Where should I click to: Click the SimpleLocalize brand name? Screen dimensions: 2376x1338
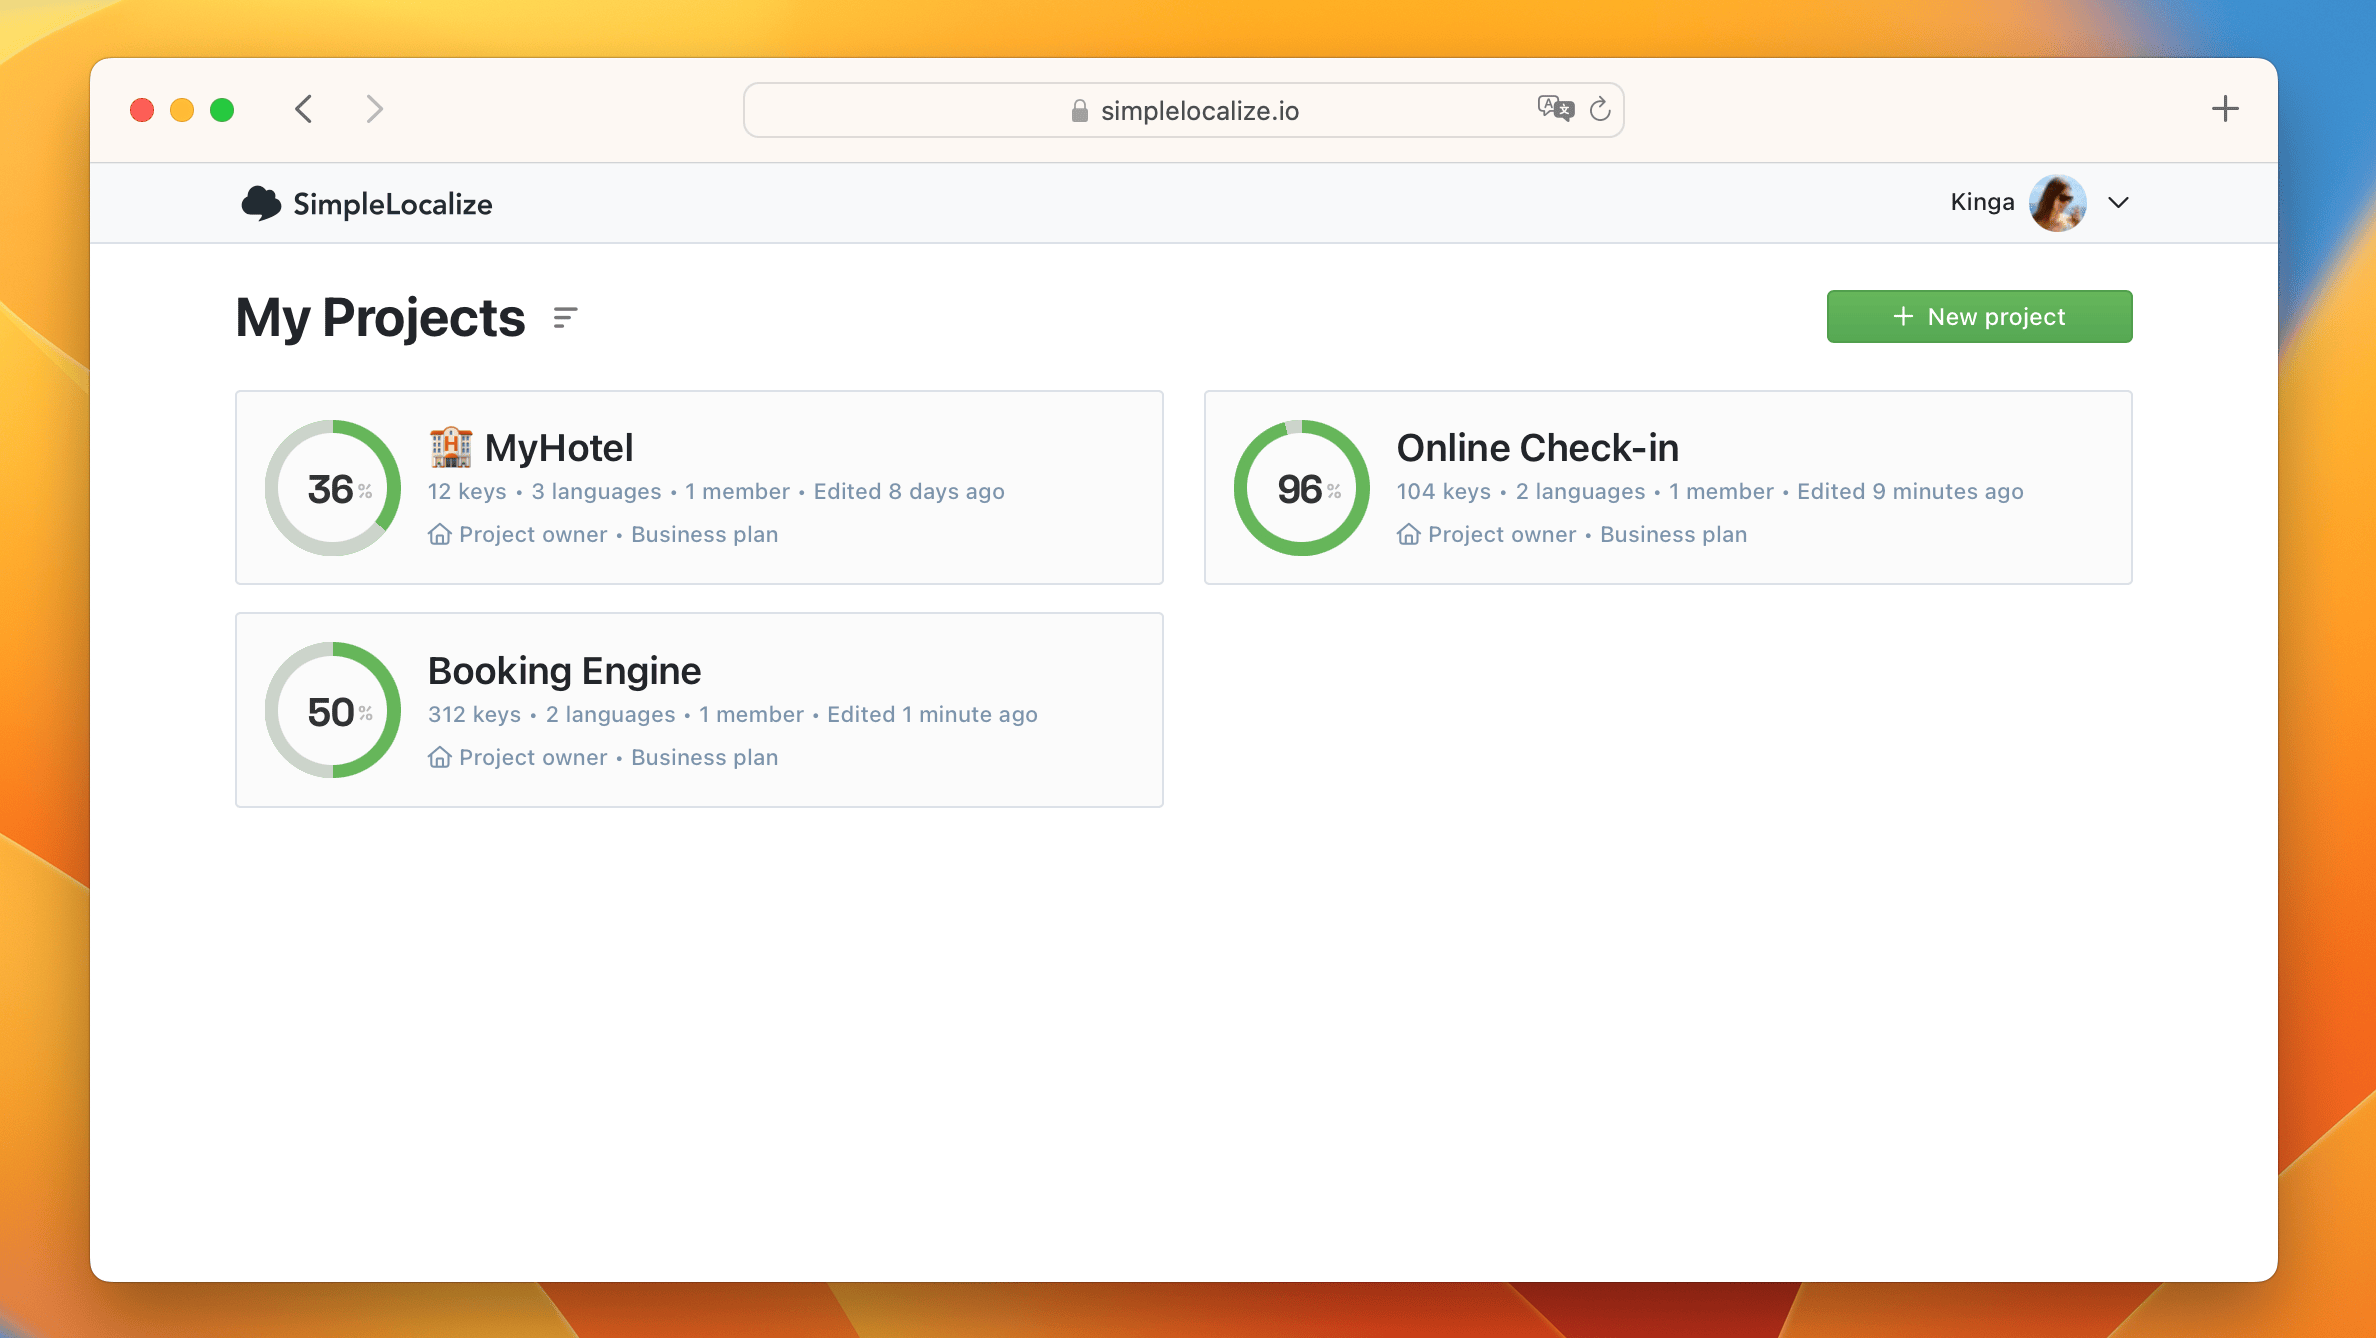tap(392, 204)
